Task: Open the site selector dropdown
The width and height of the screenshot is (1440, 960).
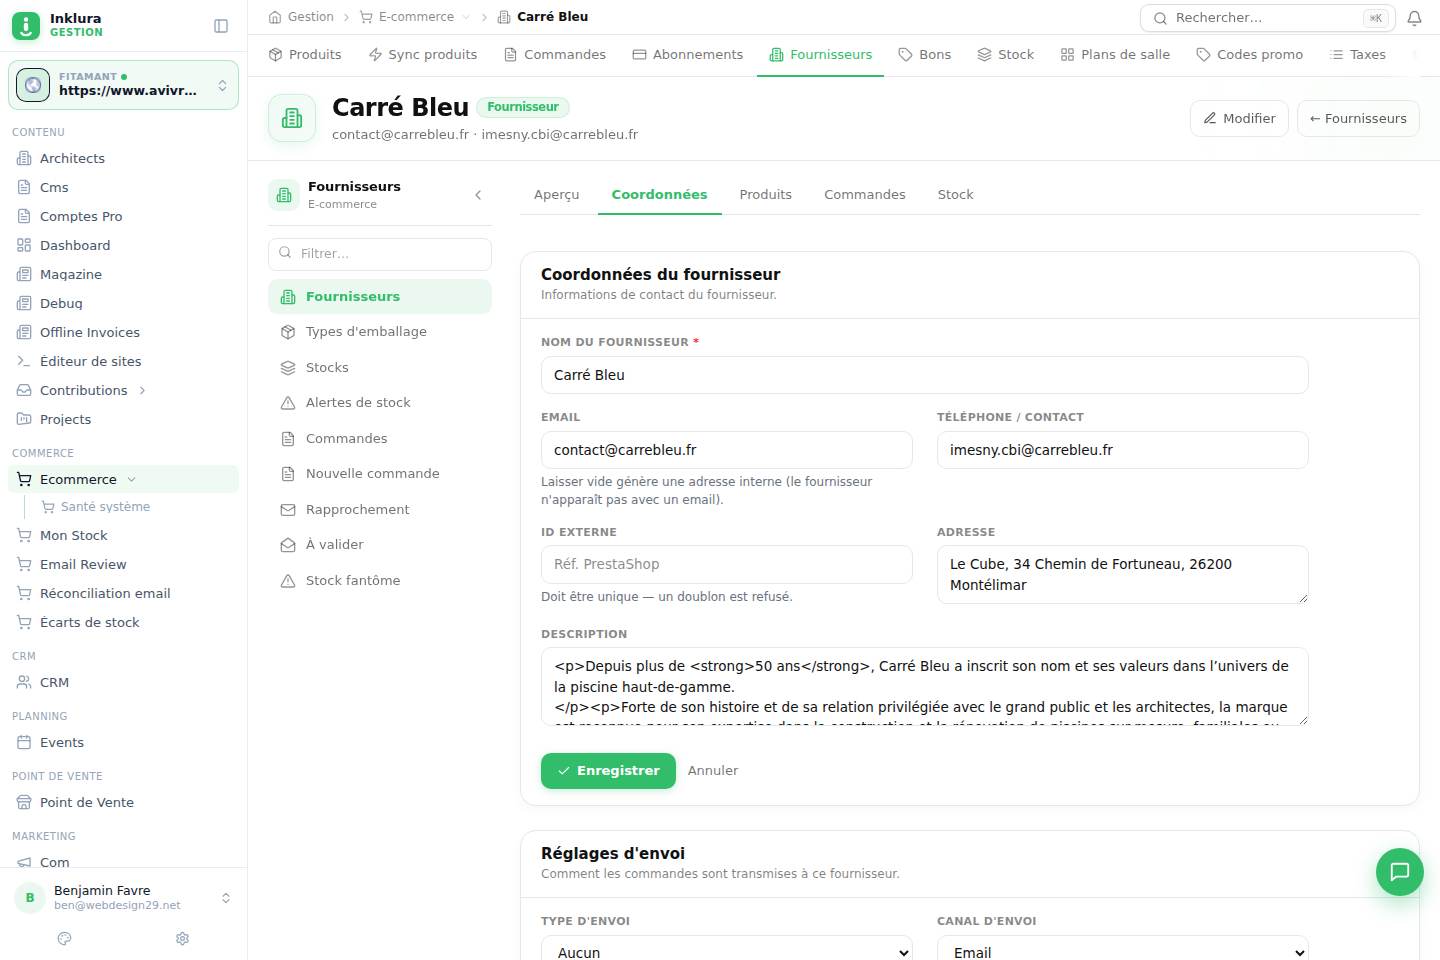Action: pos(123,85)
